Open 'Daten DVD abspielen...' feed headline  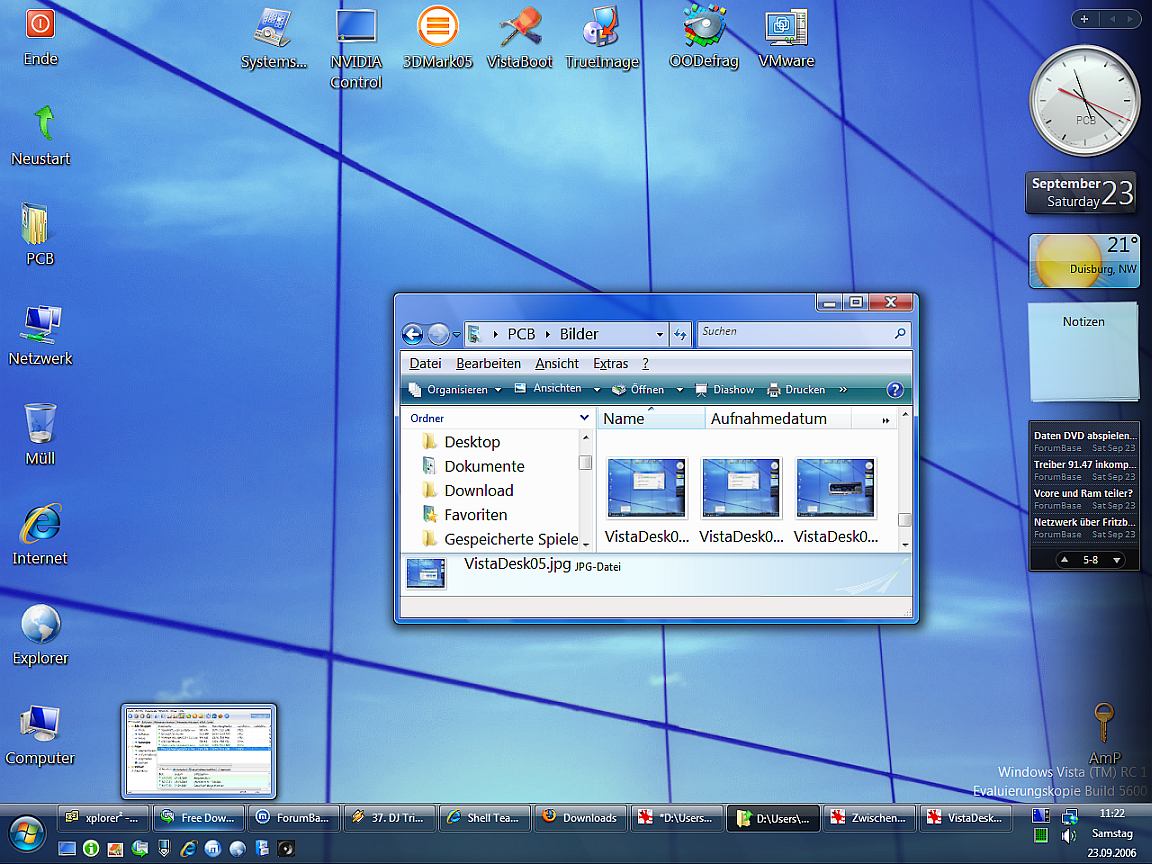click(x=1084, y=436)
